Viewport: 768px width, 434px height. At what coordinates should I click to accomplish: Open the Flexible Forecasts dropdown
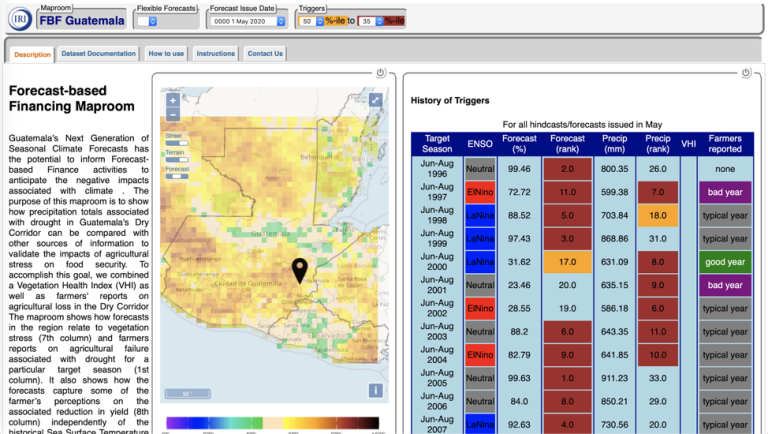[147, 20]
